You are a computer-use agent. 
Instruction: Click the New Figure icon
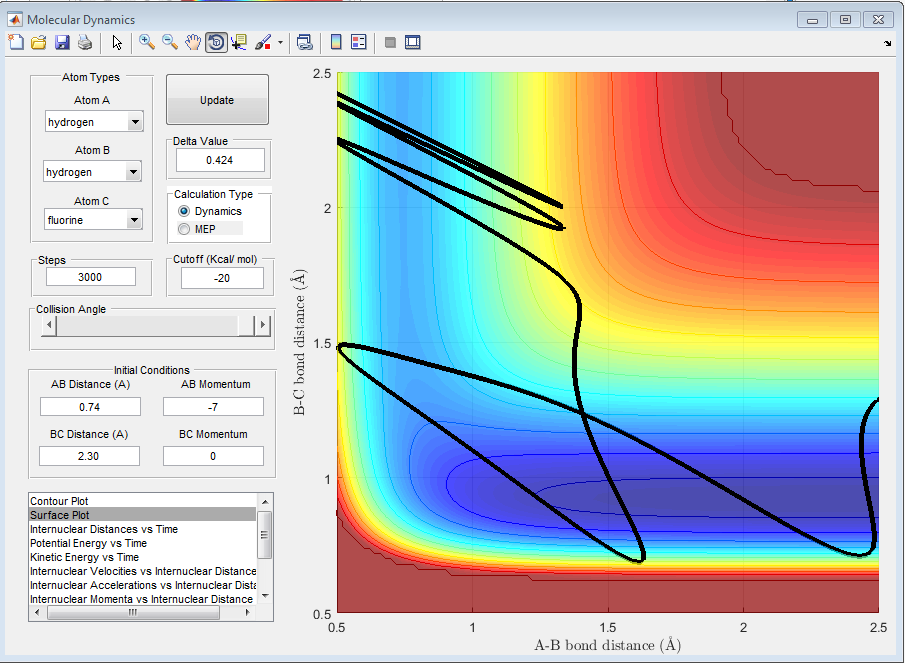pyautogui.click(x=16, y=42)
